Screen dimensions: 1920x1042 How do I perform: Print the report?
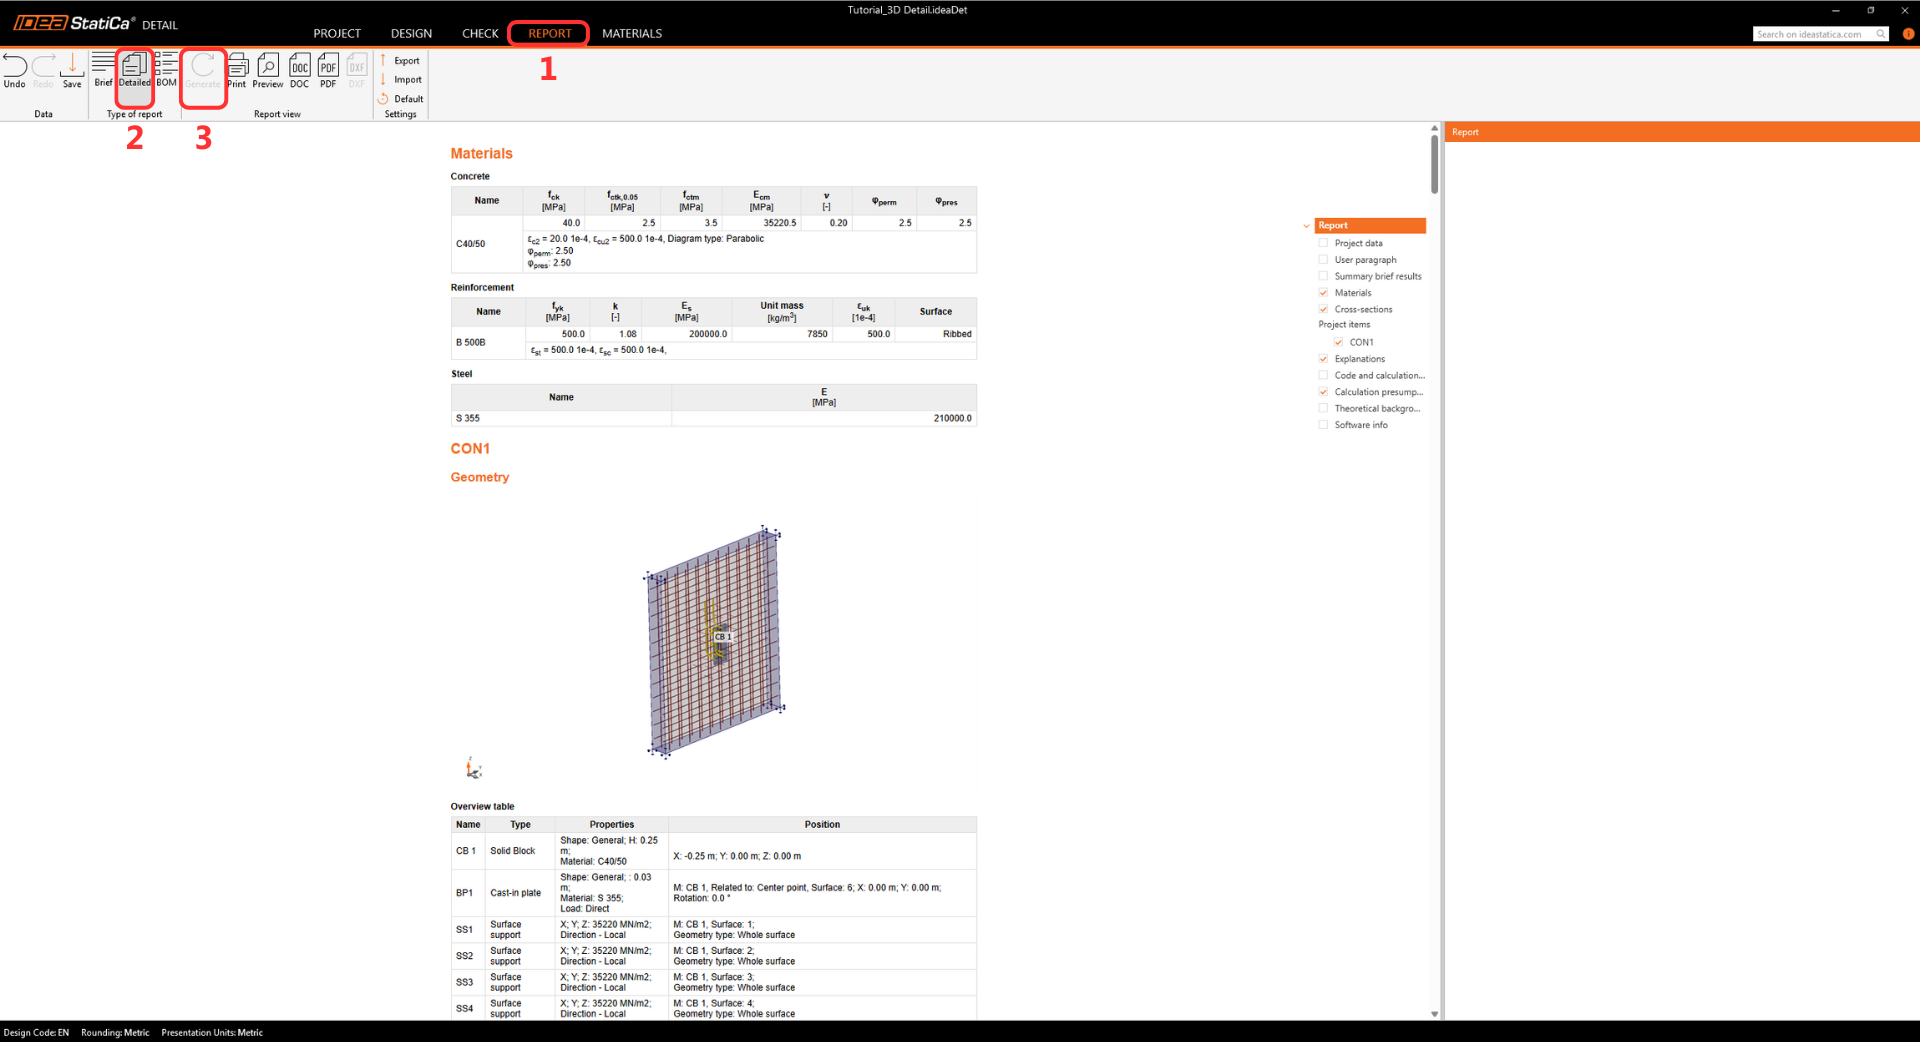pos(237,70)
